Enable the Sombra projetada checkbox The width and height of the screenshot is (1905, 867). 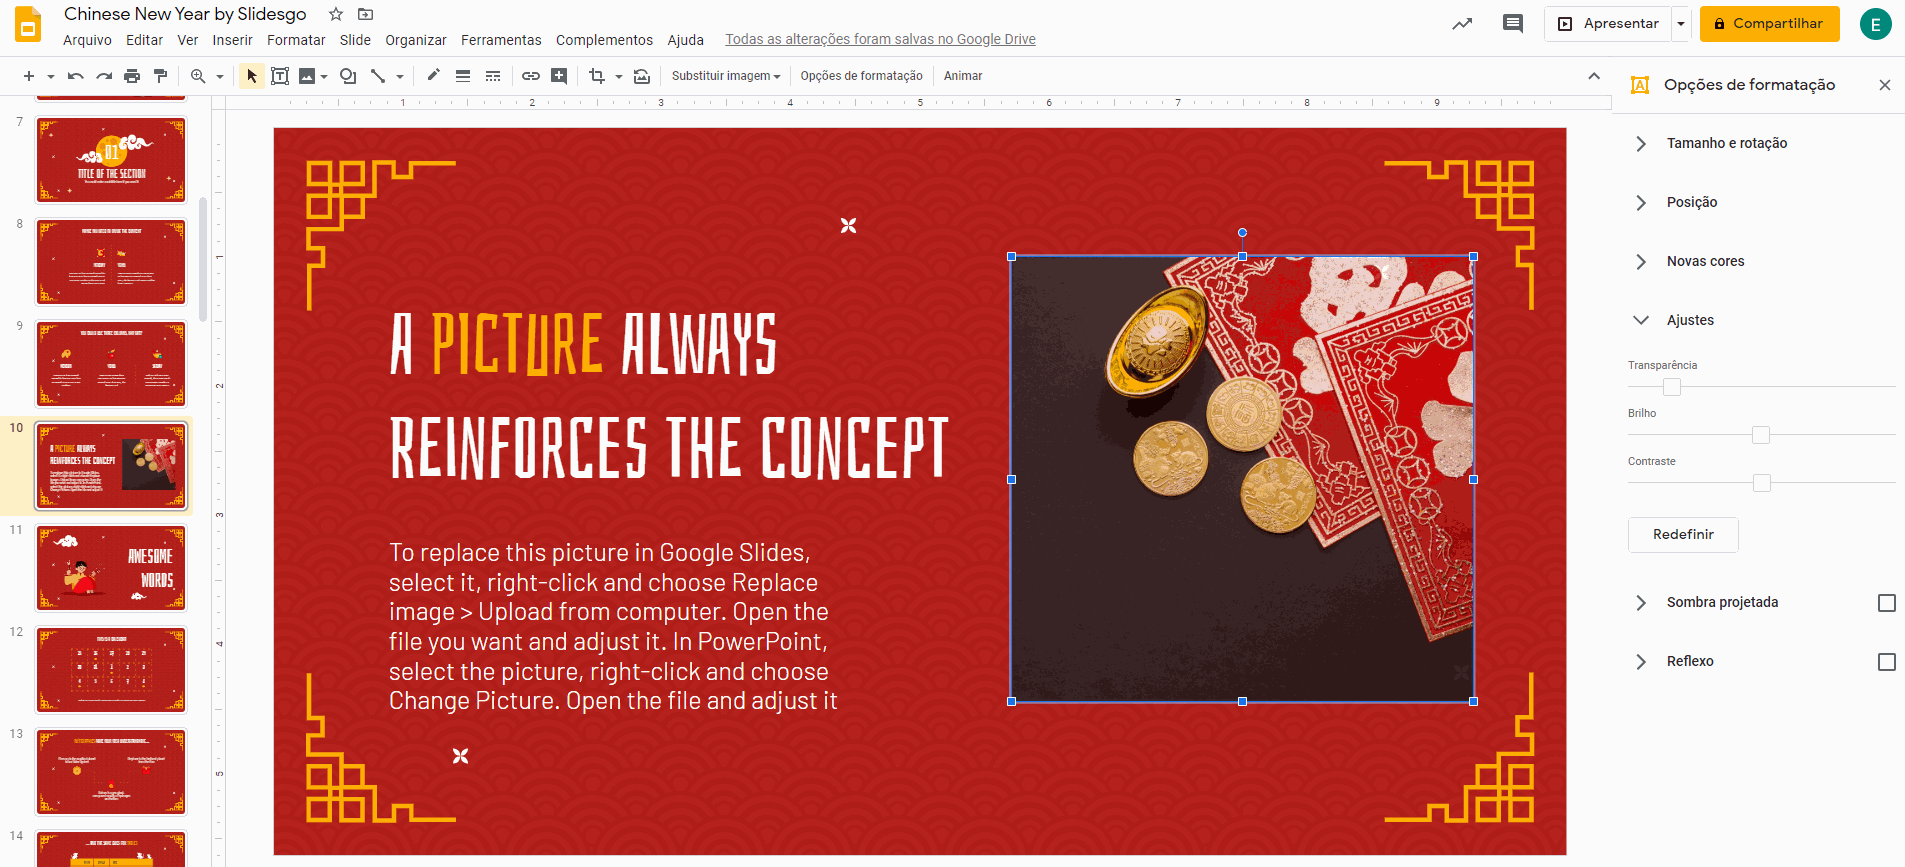coord(1887,603)
